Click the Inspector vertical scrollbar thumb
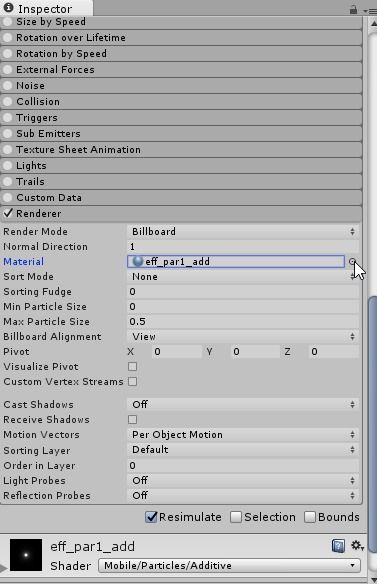Screen dimensions: 377x584 [372, 425]
